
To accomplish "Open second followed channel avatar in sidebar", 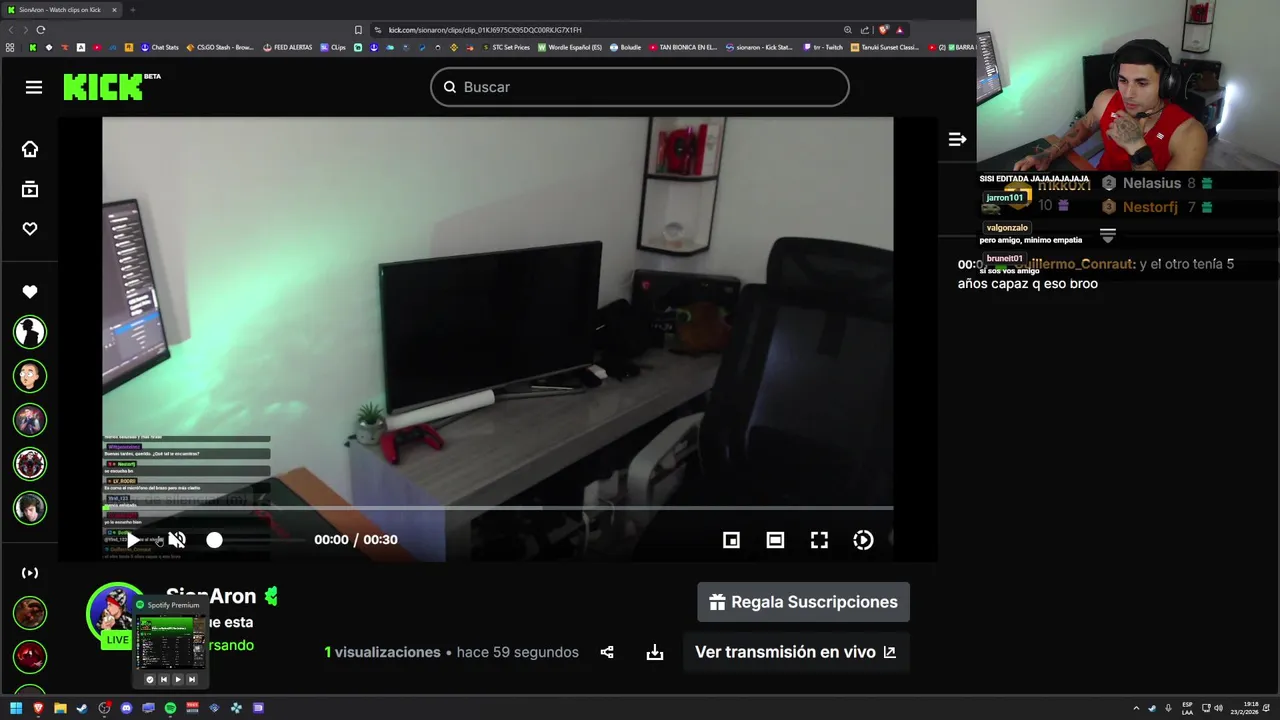I will pos(30,376).
